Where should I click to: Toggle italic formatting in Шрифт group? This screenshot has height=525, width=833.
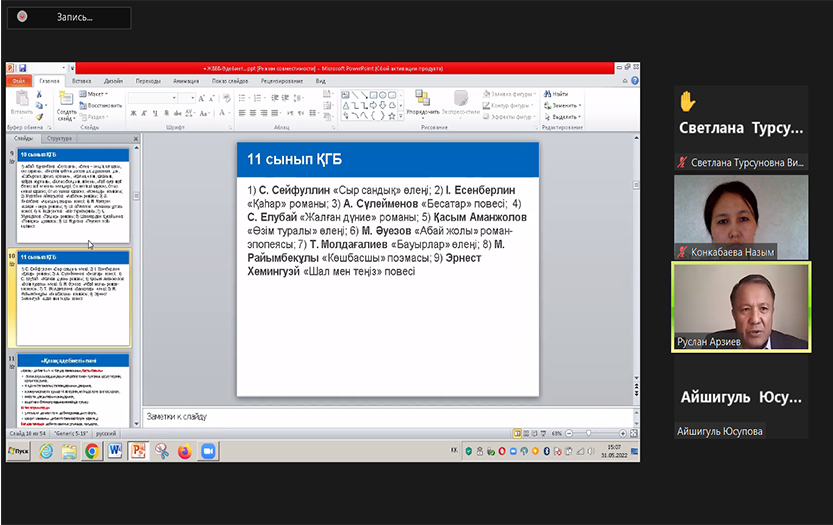point(144,113)
